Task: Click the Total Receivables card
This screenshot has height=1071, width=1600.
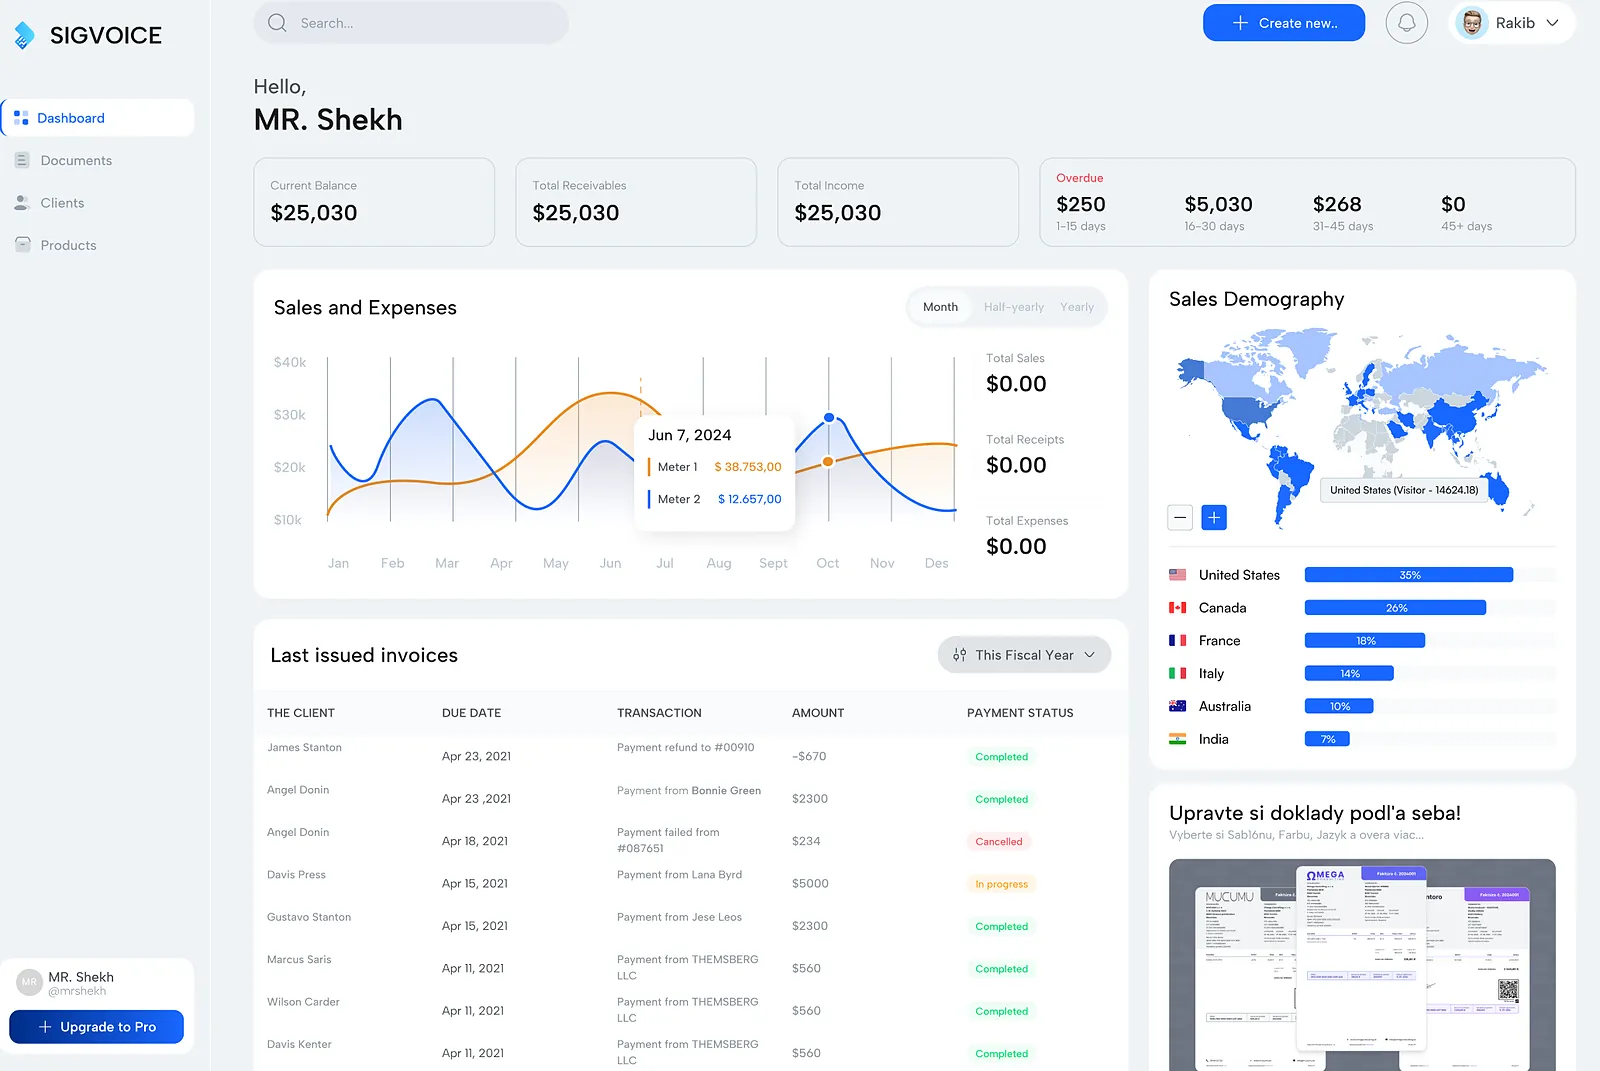Action: point(636,202)
